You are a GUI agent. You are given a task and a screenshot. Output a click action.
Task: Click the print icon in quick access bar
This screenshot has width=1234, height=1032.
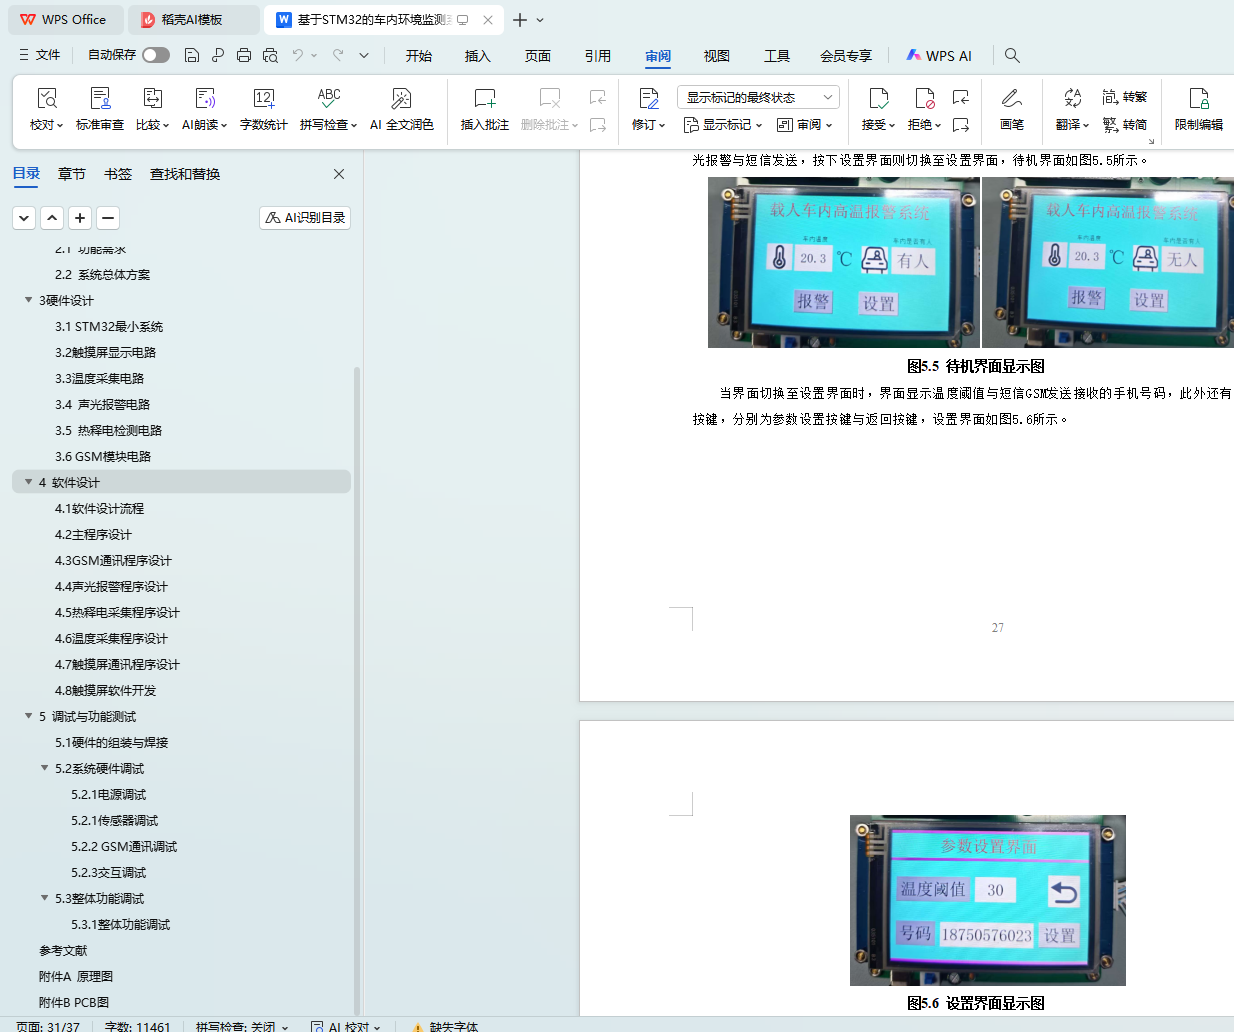(x=244, y=56)
